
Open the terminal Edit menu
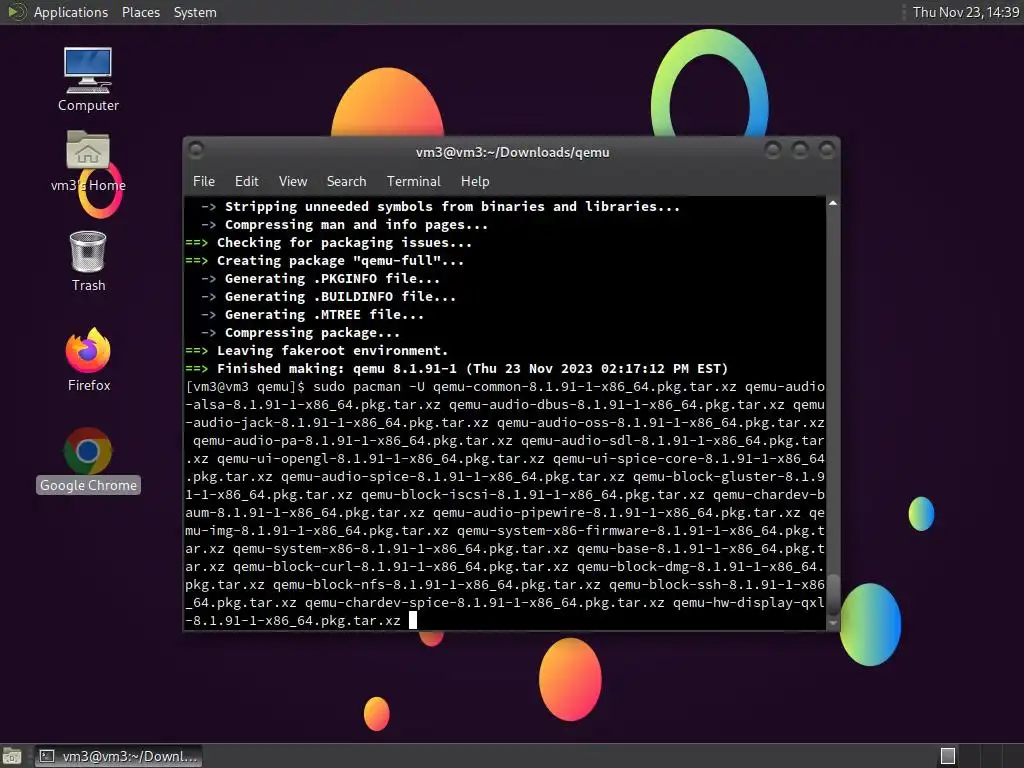(x=246, y=182)
